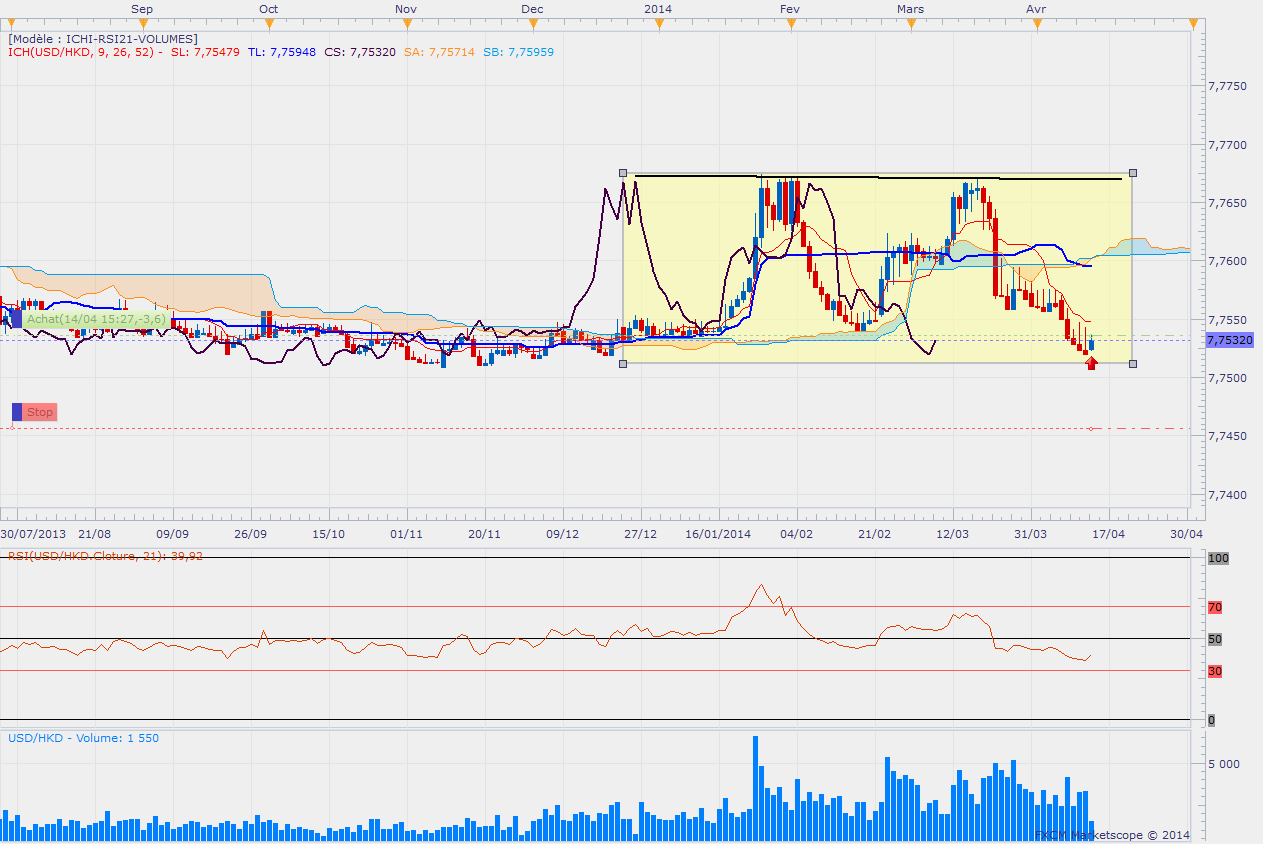This screenshot has height=844, width=1263.
Task: Click the orange triangle marker under Sep
Action: pos(143,22)
